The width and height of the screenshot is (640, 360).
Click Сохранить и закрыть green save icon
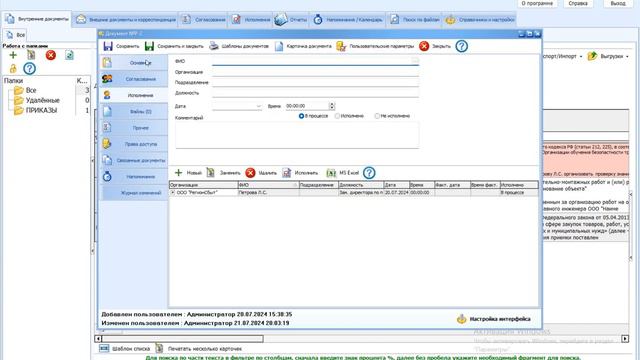point(149,46)
